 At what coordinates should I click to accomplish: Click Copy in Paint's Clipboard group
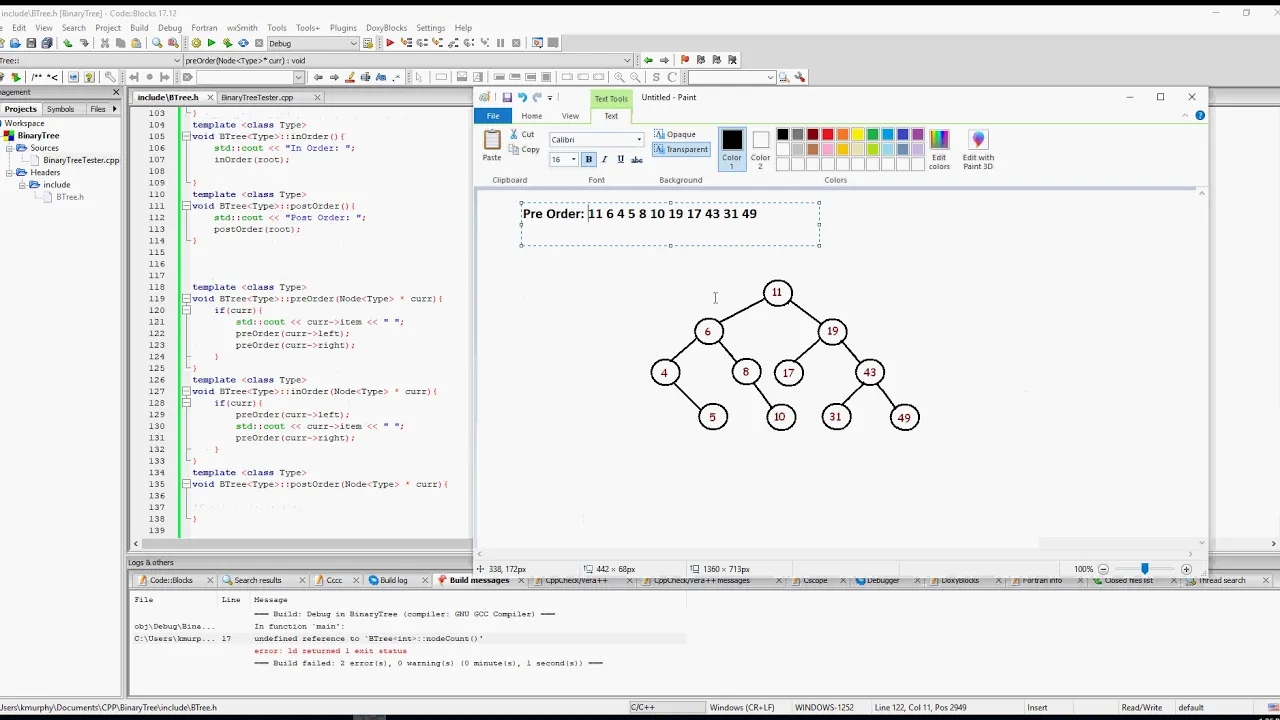524,149
